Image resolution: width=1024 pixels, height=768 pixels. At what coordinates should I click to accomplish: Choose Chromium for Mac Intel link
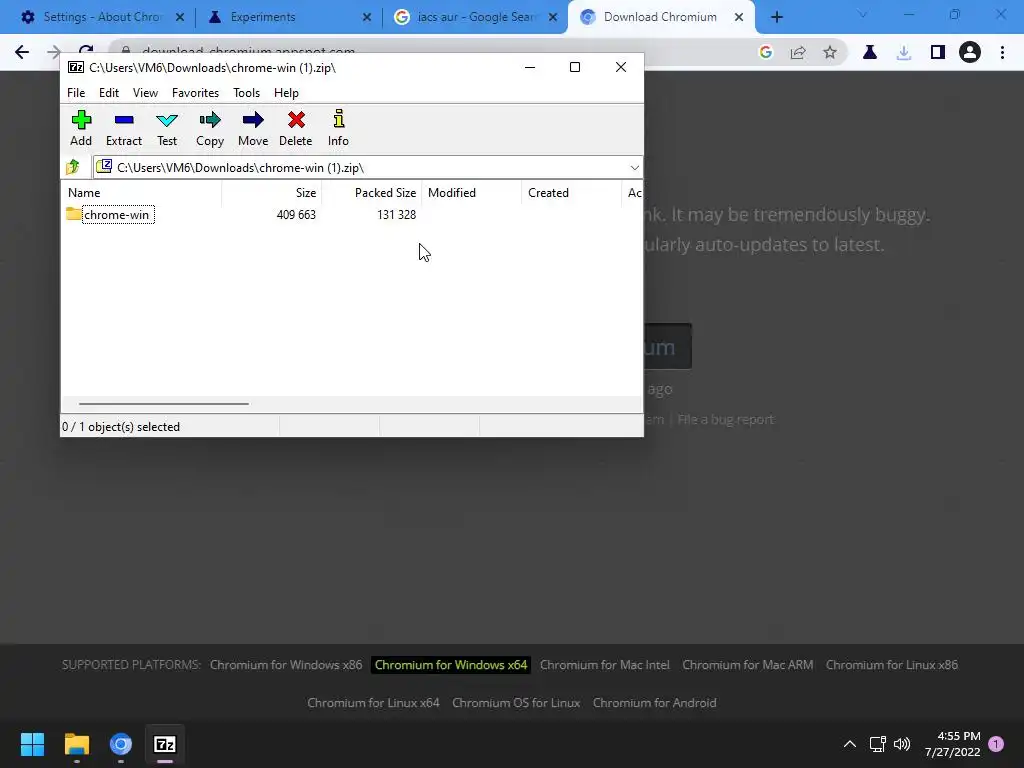[x=605, y=665]
